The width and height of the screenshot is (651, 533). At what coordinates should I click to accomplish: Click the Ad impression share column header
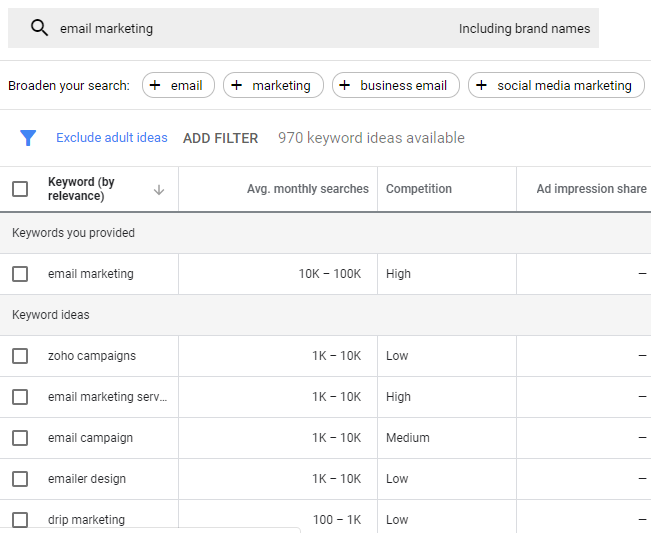[590, 189]
